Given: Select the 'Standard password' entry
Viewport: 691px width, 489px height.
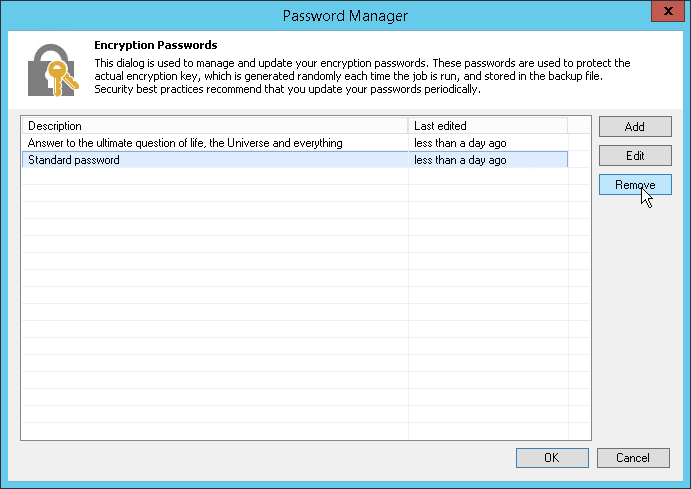Looking at the screenshot, I should tap(74, 160).
